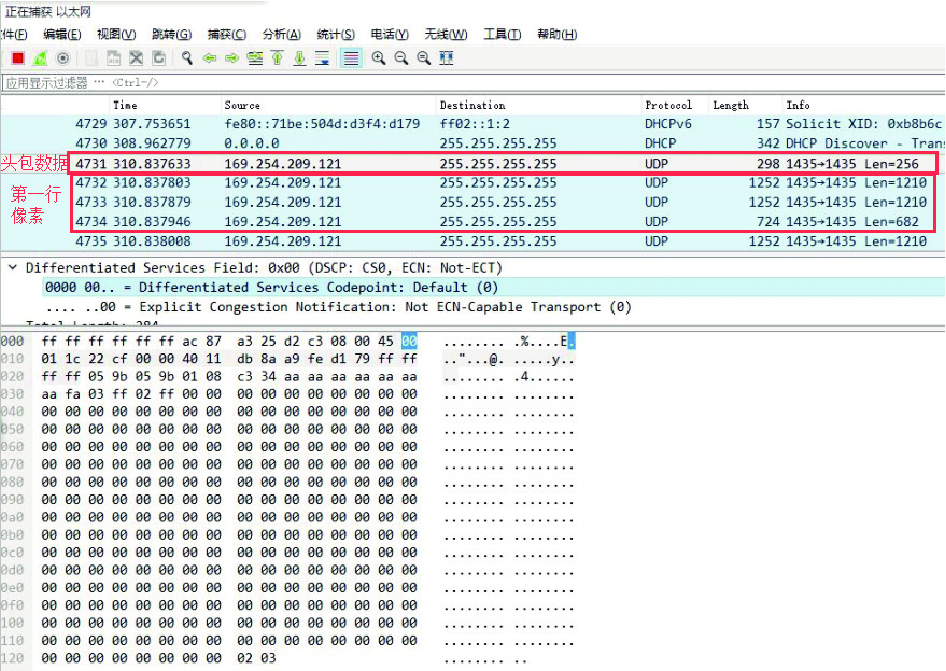946x671 pixels.
Task: Open the 无线(W) menu
Action: (446, 34)
